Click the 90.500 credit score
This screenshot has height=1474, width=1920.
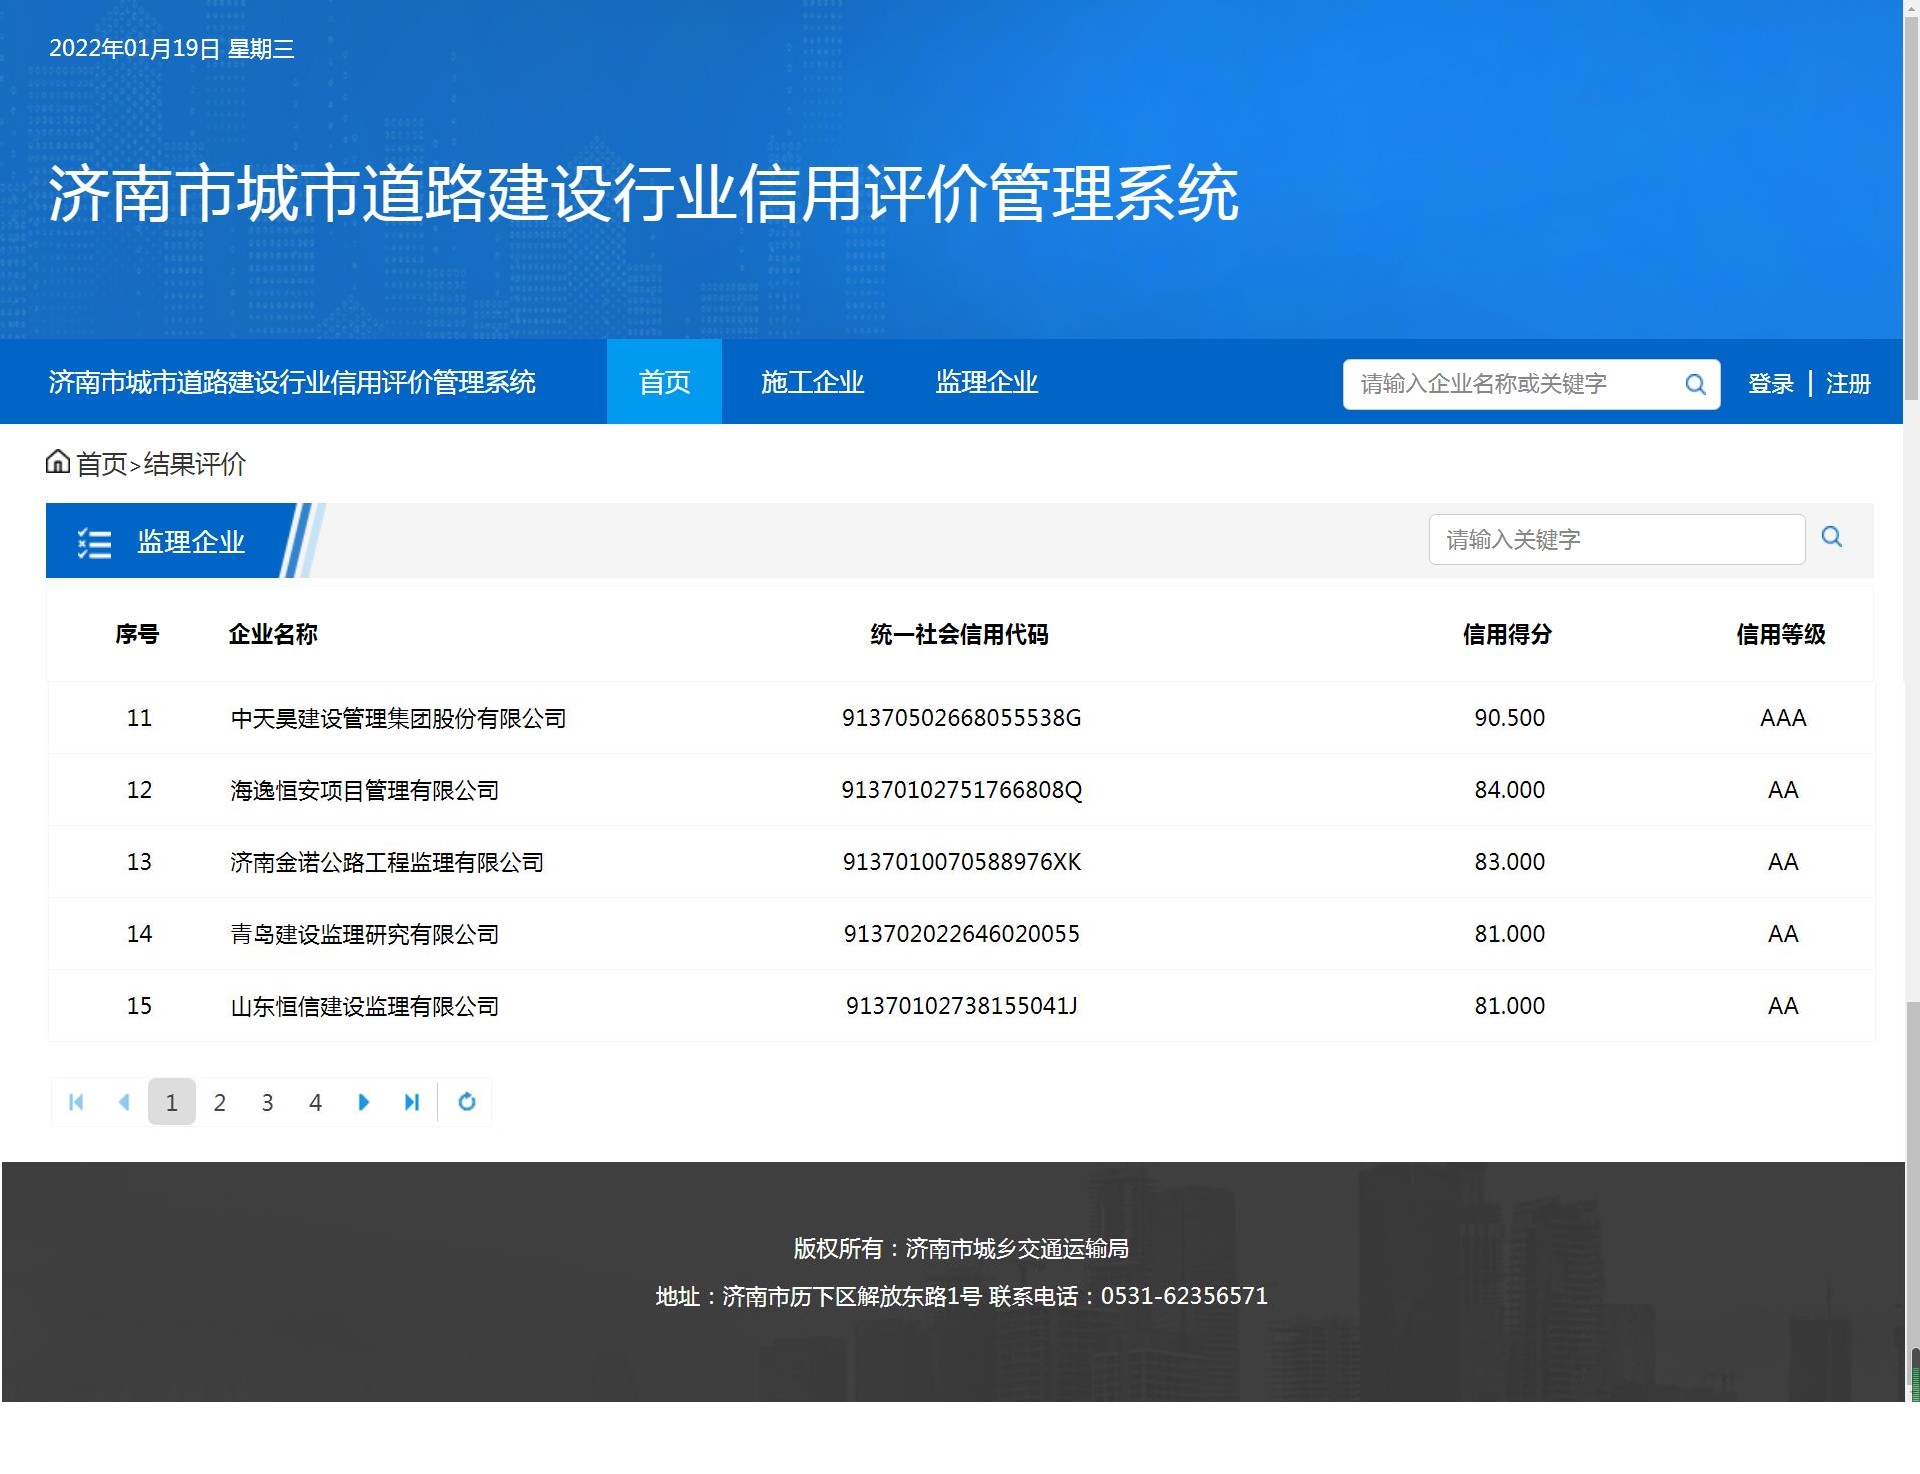coord(1510,718)
